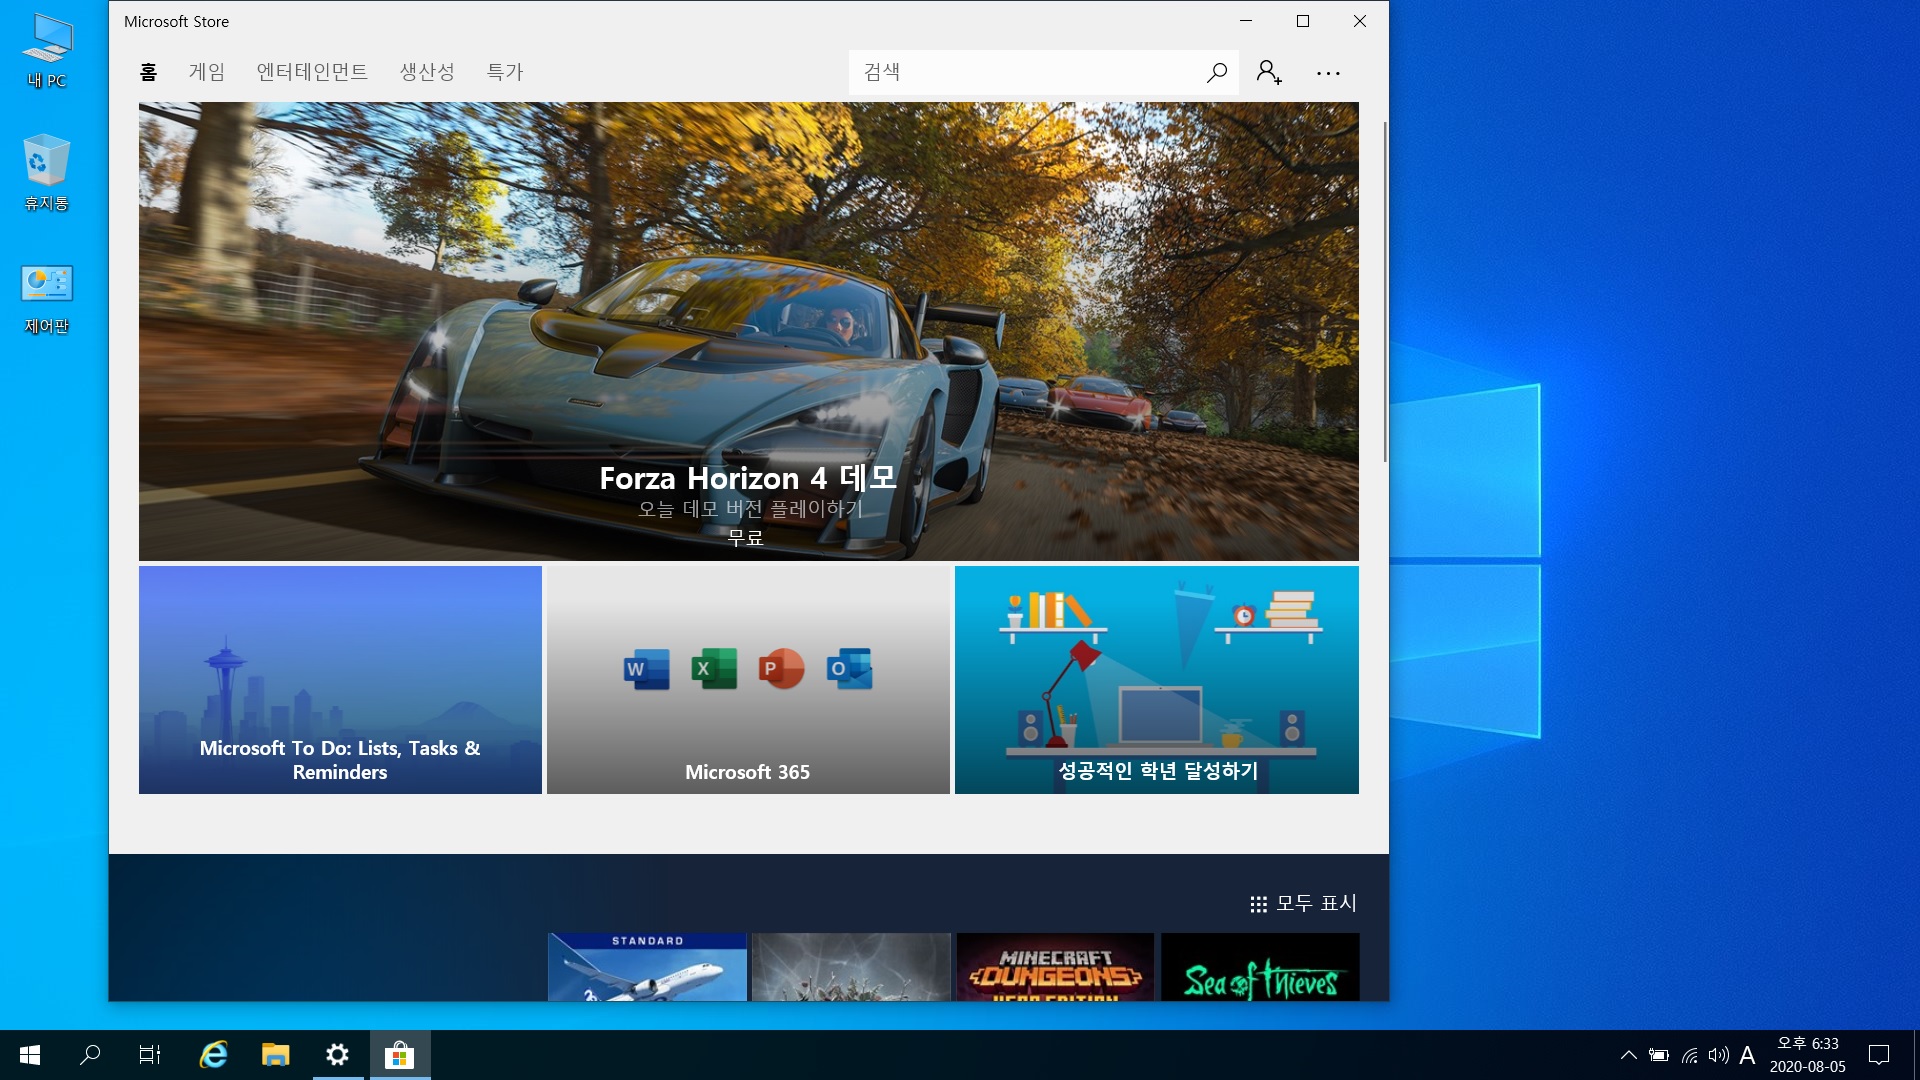Image resolution: width=1920 pixels, height=1080 pixels.
Task: Open the Microsoft 365 tile
Action: (x=748, y=680)
